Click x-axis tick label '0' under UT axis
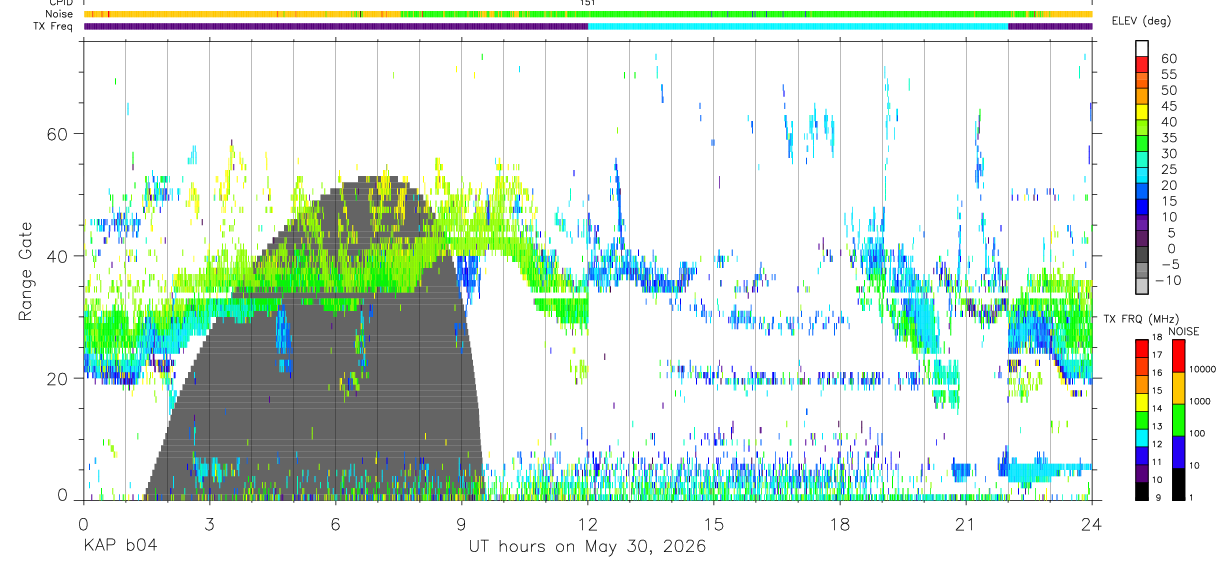Viewport: 1228px width, 567px height. pyautogui.click(x=83, y=525)
